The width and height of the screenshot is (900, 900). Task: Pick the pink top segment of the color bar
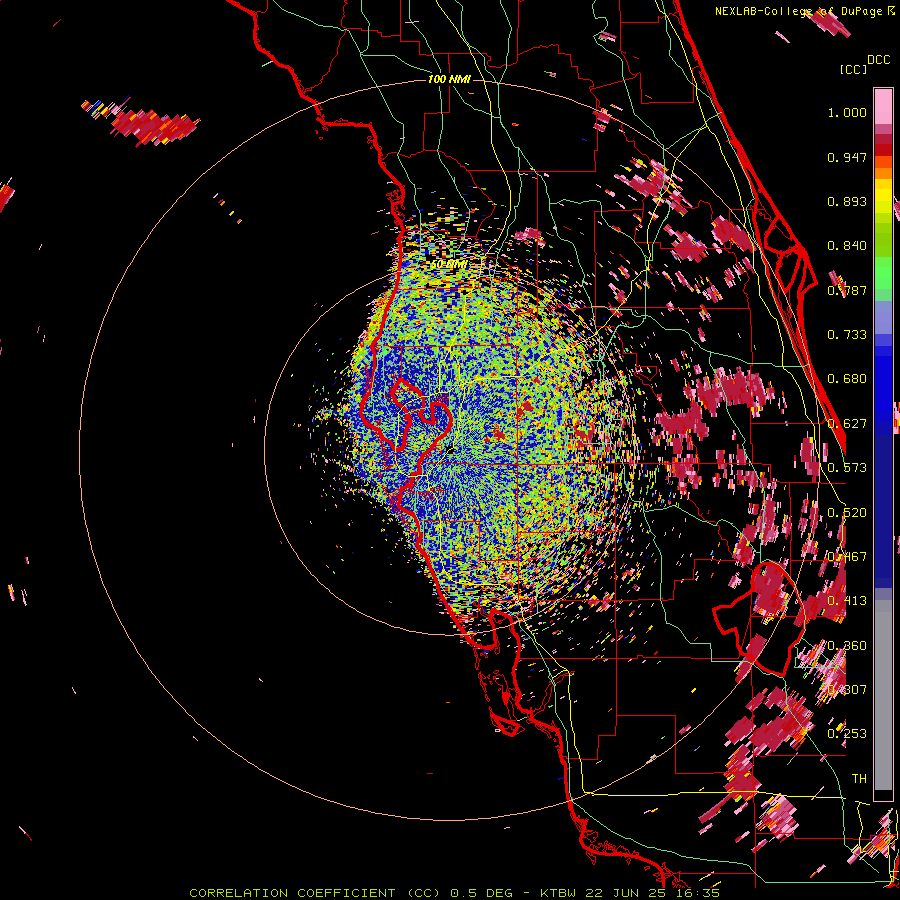[883, 106]
